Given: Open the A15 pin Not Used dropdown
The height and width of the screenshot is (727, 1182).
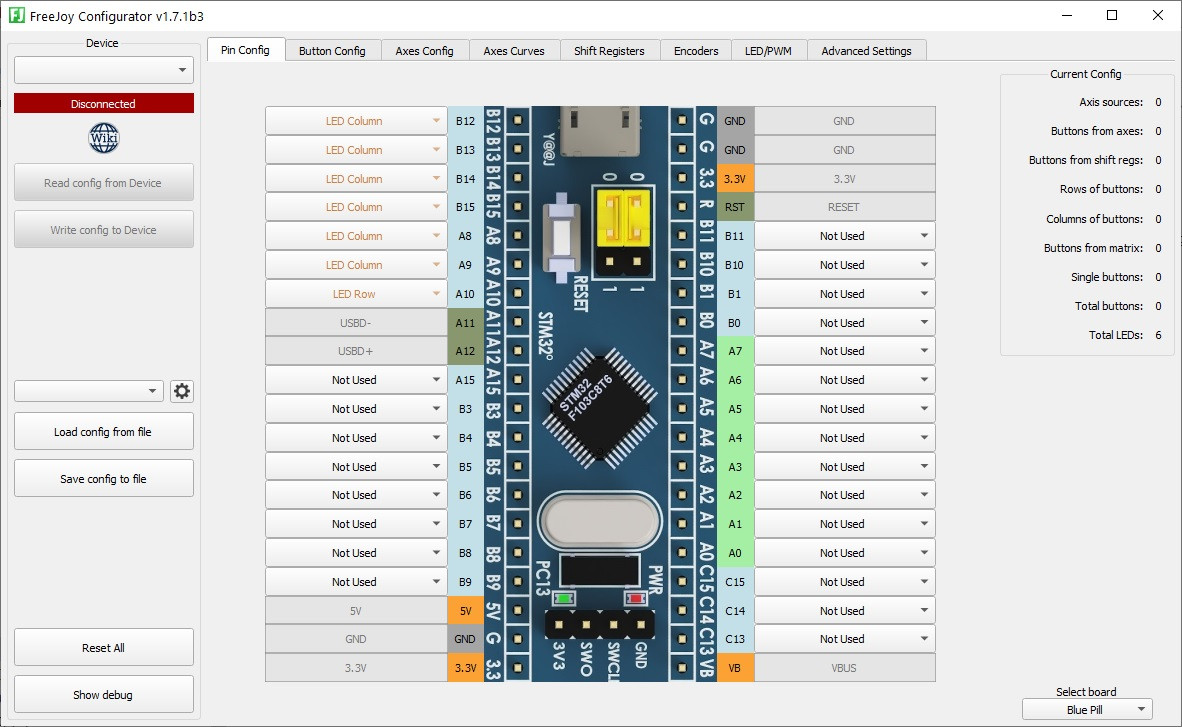Looking at the screenshot, I should [x=356, y=380].
